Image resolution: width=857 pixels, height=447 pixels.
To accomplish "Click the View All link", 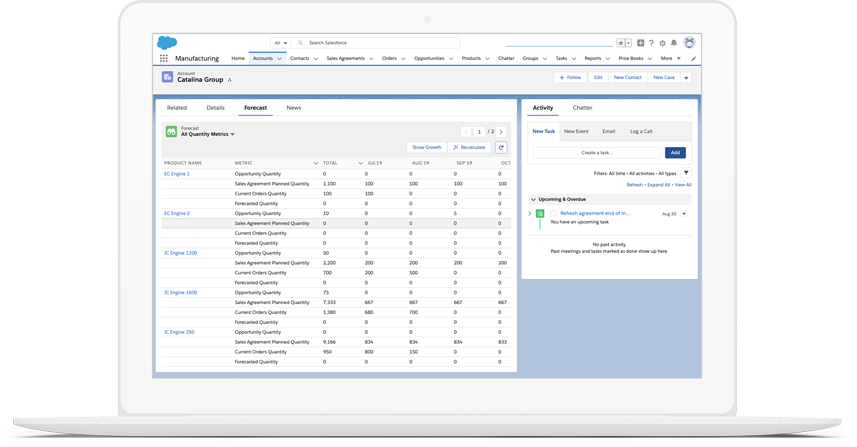I will click(x=683, y=185).
